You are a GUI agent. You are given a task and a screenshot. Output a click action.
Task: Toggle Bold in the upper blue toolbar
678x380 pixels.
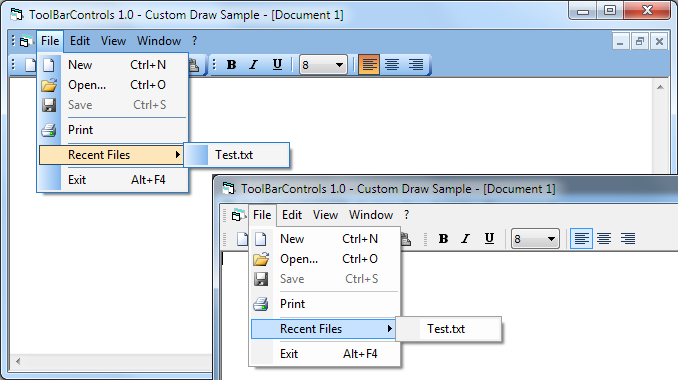click(x=231, y=65)
